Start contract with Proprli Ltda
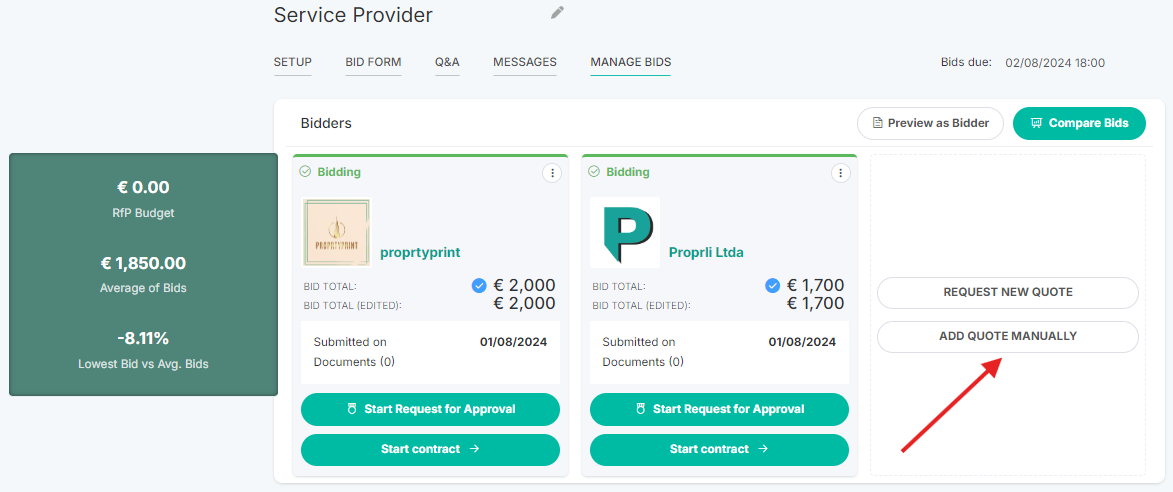This screenshot has width=1173, height=492. (x=719, y=449)
